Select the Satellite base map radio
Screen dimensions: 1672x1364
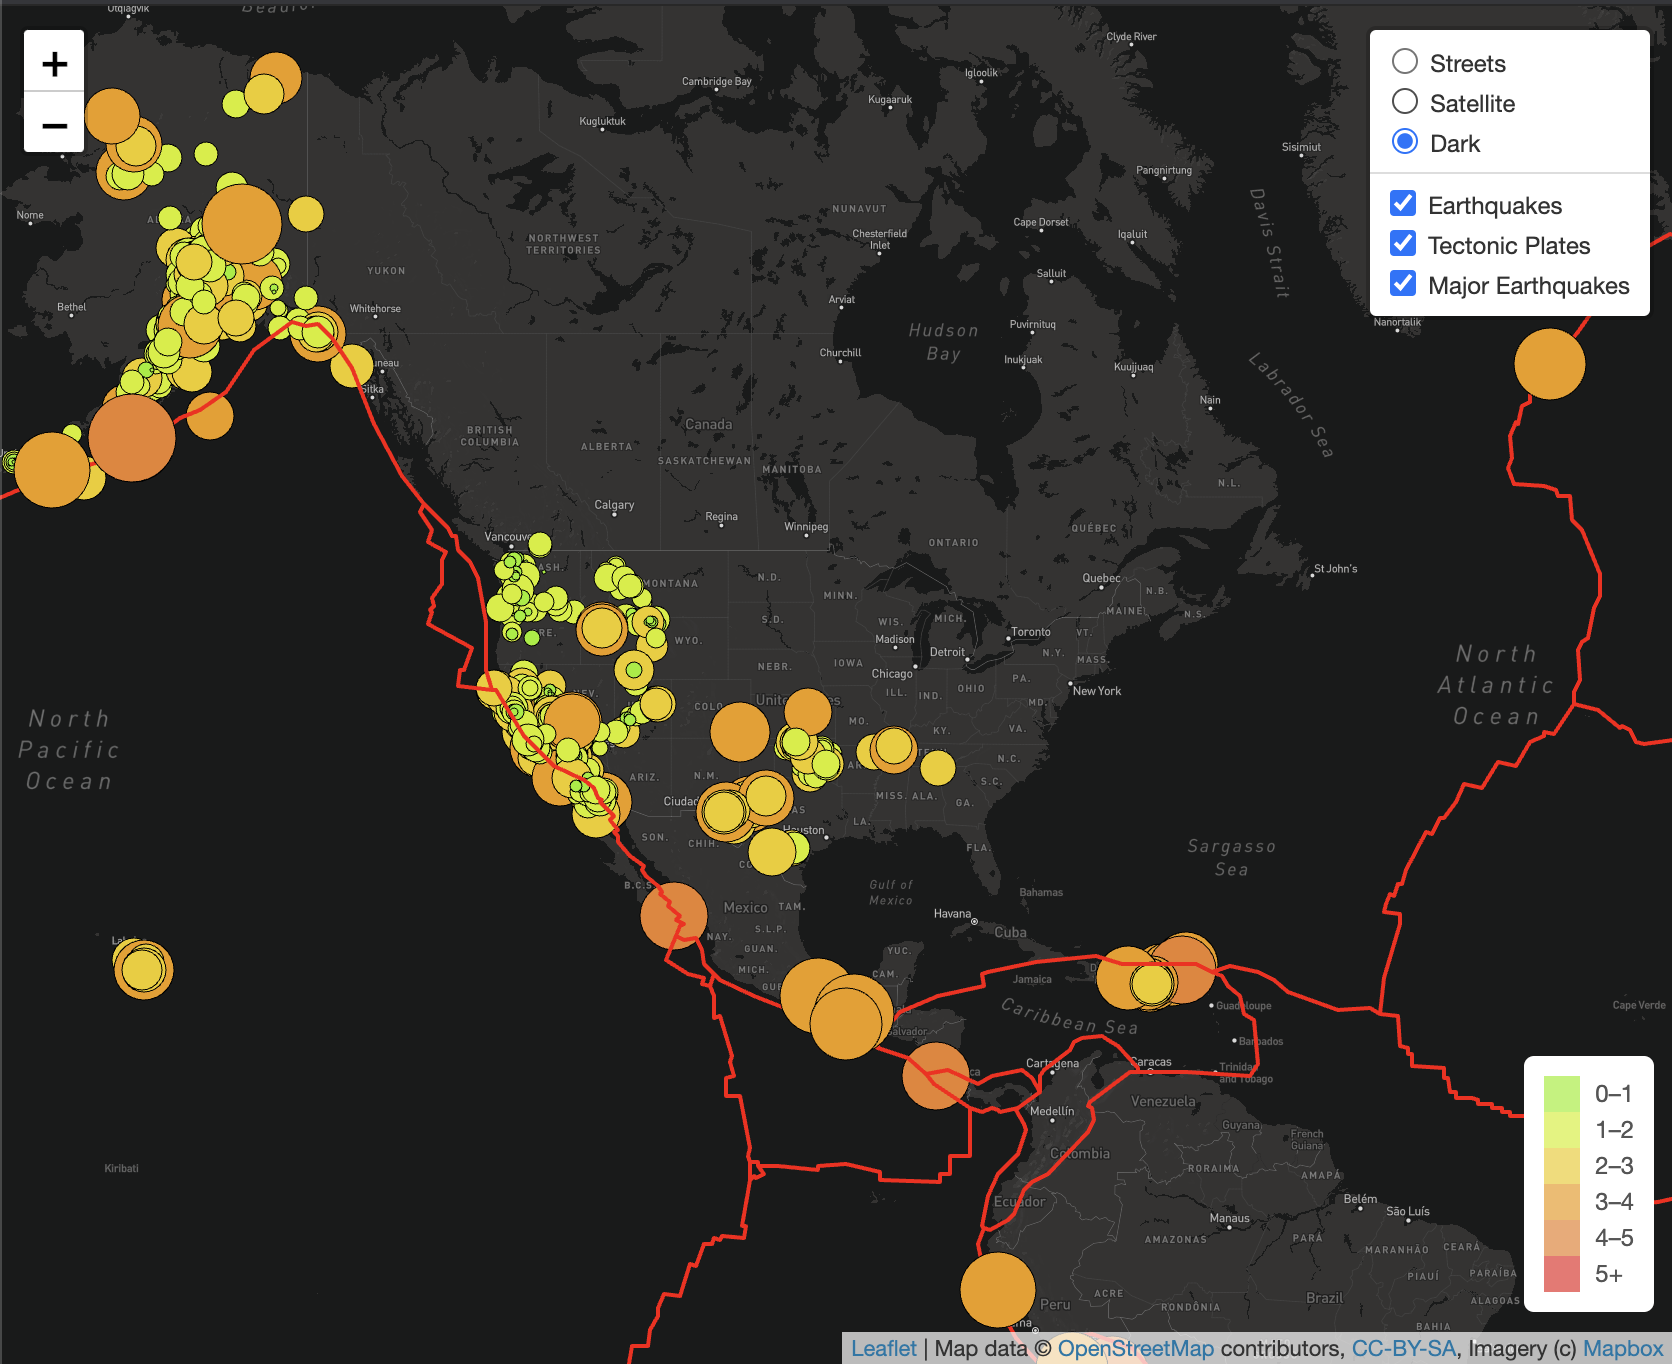pyautogui.click(x=1405, y=101)
